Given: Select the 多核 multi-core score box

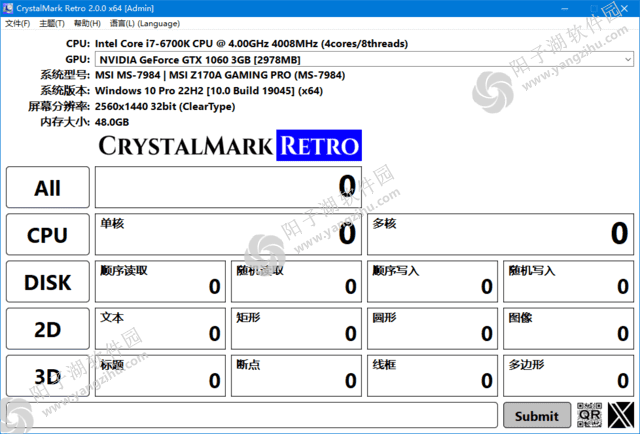Looking at the screenshot, I should click(x=500, y=235).
